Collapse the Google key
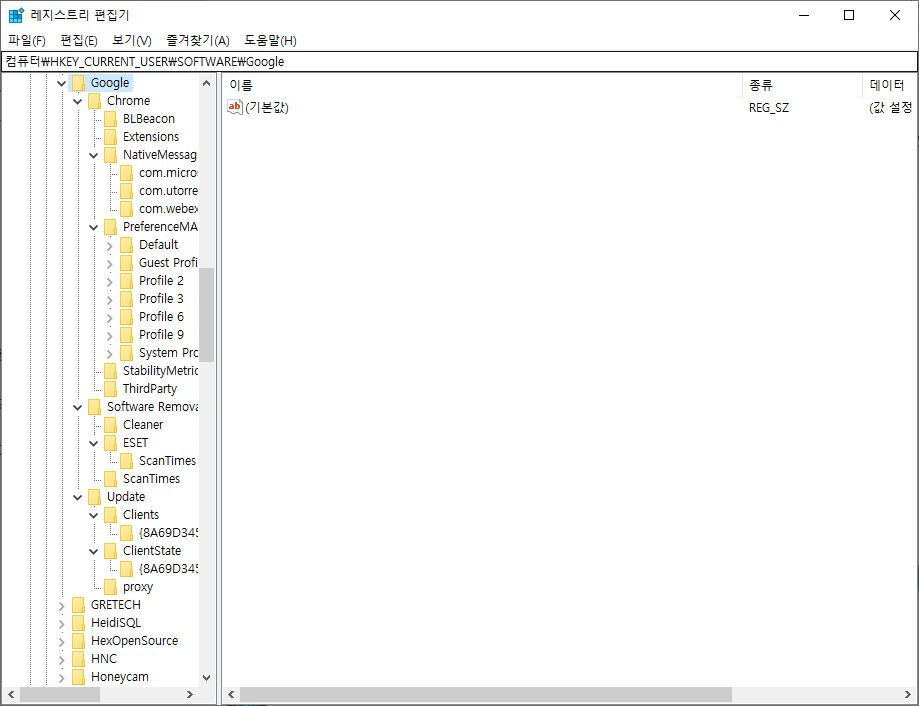 point(62,83)
